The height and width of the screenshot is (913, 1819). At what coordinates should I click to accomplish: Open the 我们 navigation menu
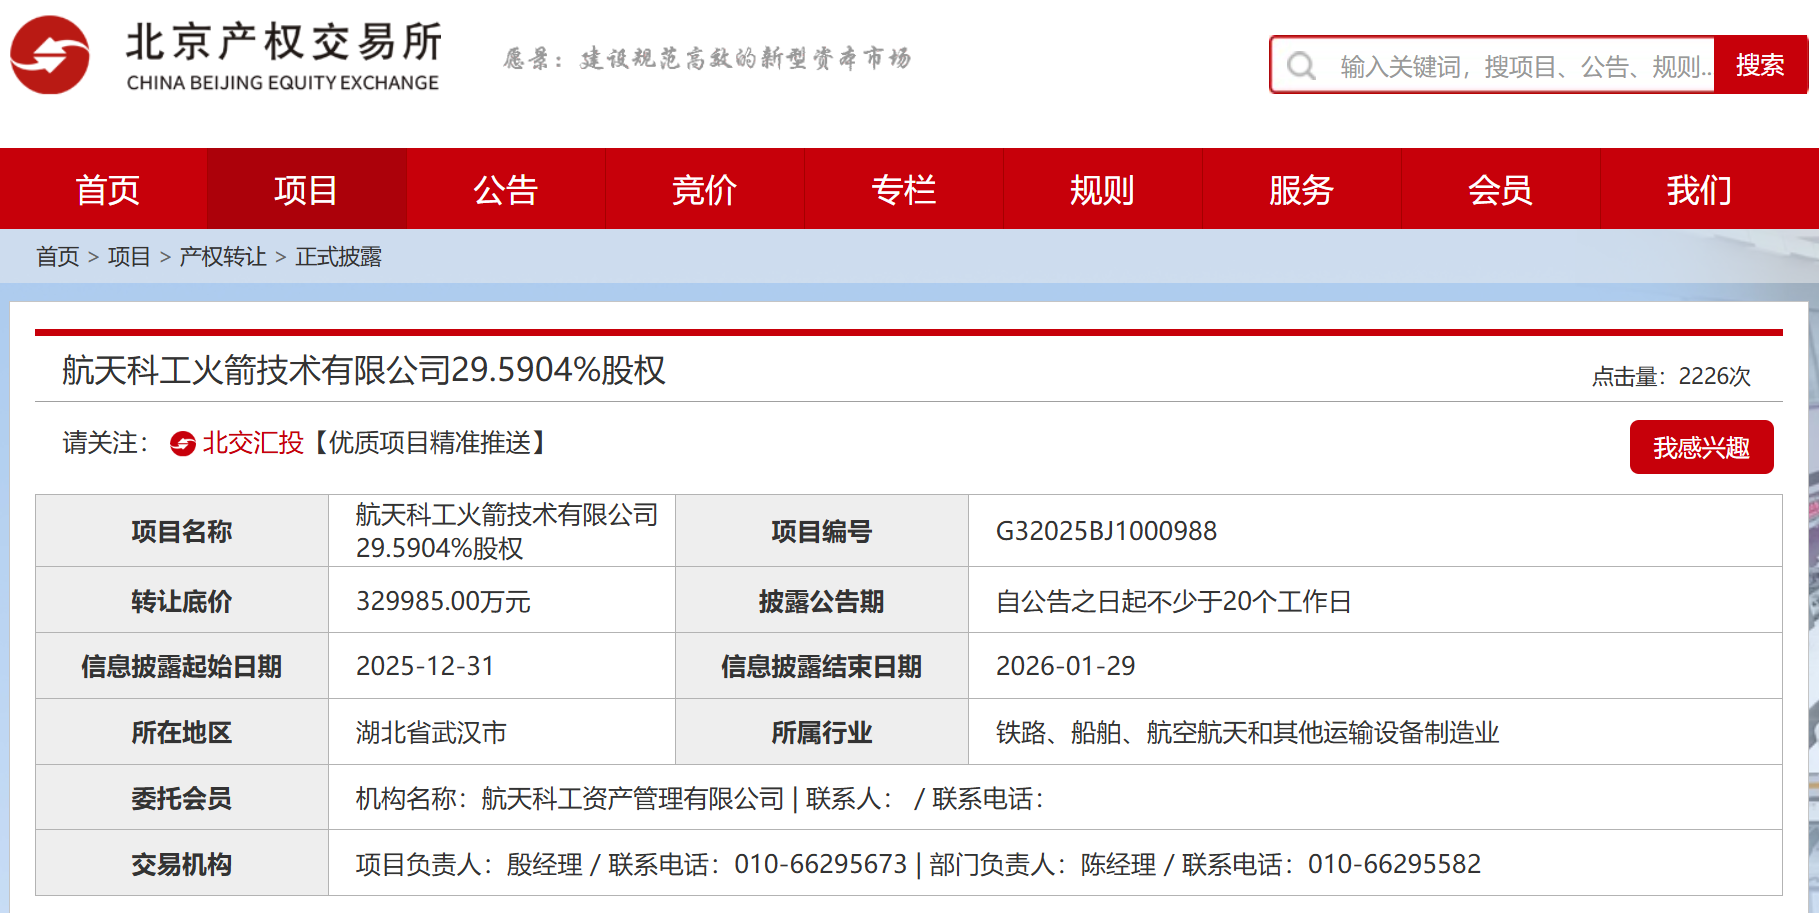pos(1699,189)
